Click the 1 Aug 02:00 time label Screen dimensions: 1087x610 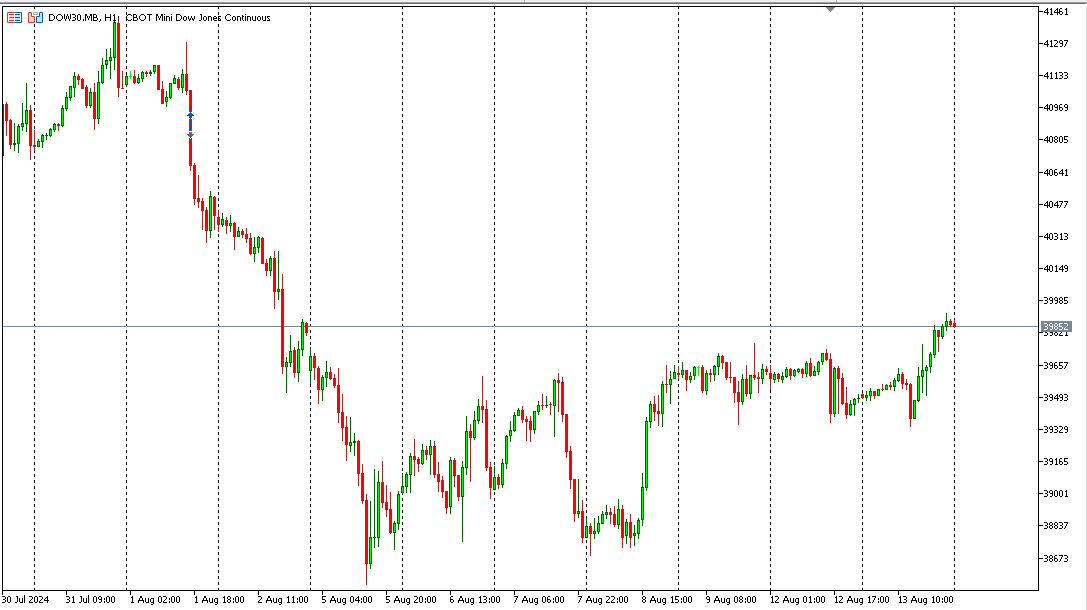[x=155, y=600]
